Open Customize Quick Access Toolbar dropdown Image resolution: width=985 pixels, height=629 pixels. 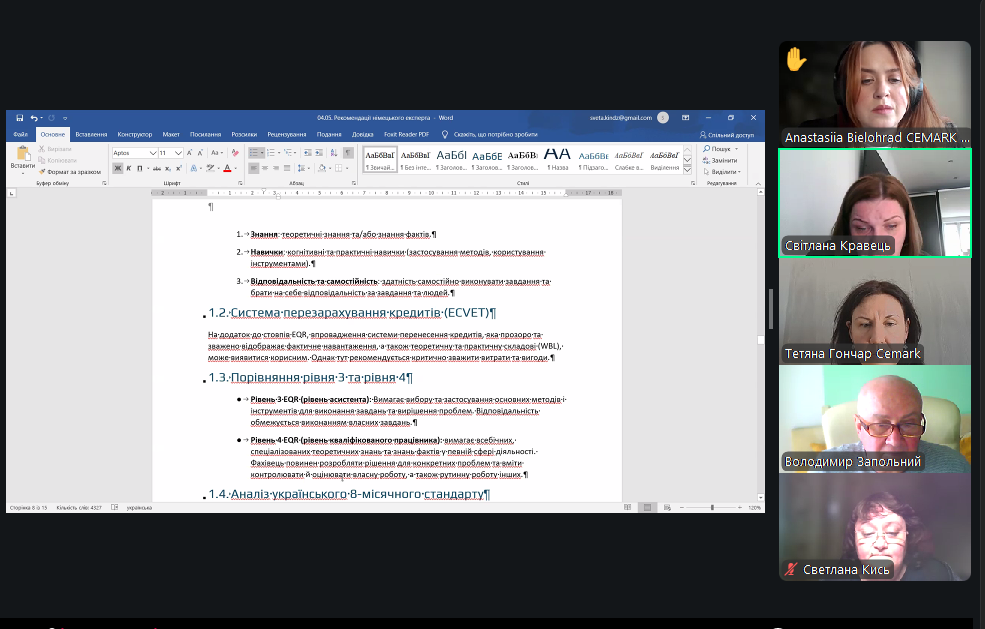click(65, 118)
